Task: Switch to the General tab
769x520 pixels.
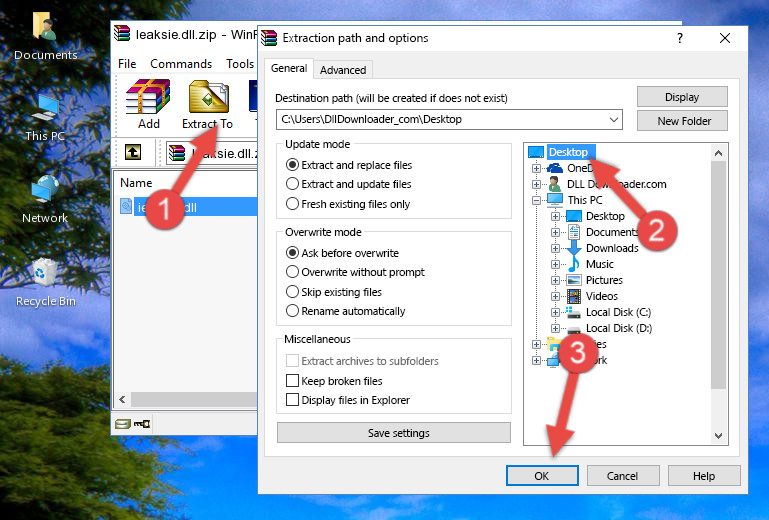Action: click(x=289, y=68)
